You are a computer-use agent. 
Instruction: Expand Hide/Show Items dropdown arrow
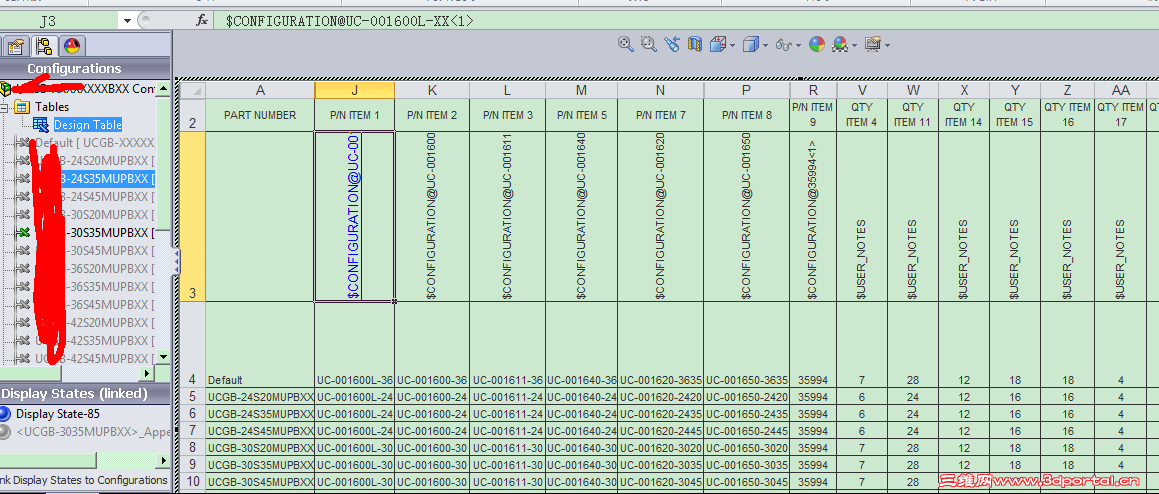point(798,45)
